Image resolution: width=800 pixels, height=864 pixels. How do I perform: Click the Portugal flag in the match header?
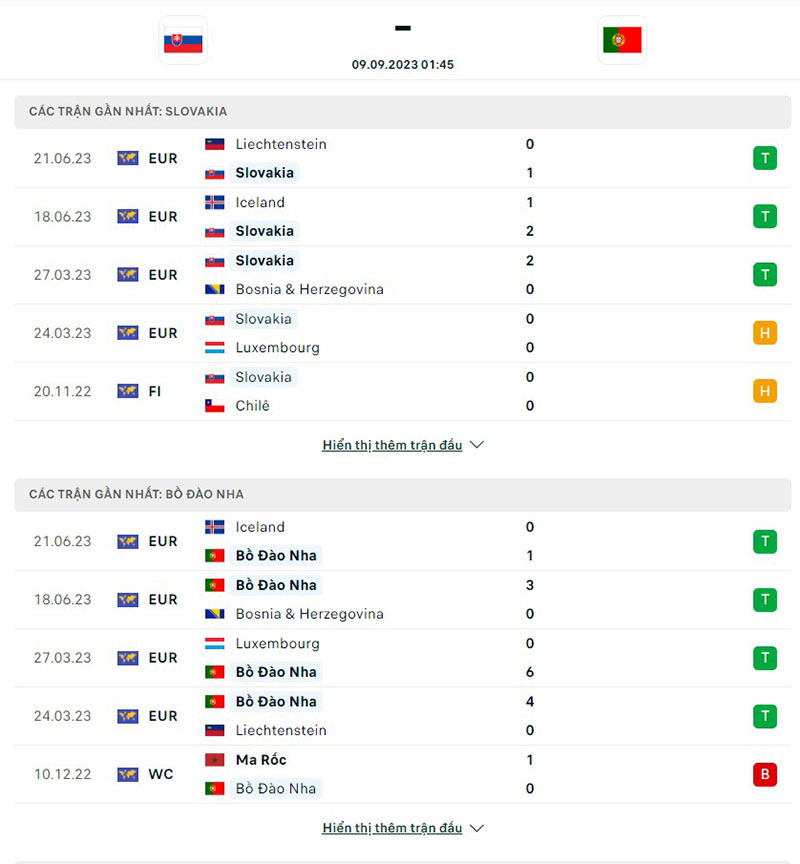622,41
